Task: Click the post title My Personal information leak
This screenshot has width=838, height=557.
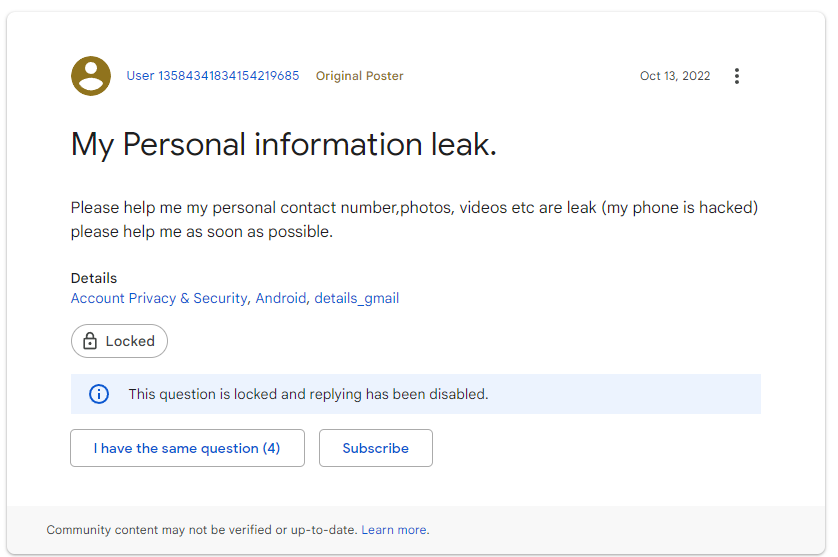Action: tap(284, 144)
